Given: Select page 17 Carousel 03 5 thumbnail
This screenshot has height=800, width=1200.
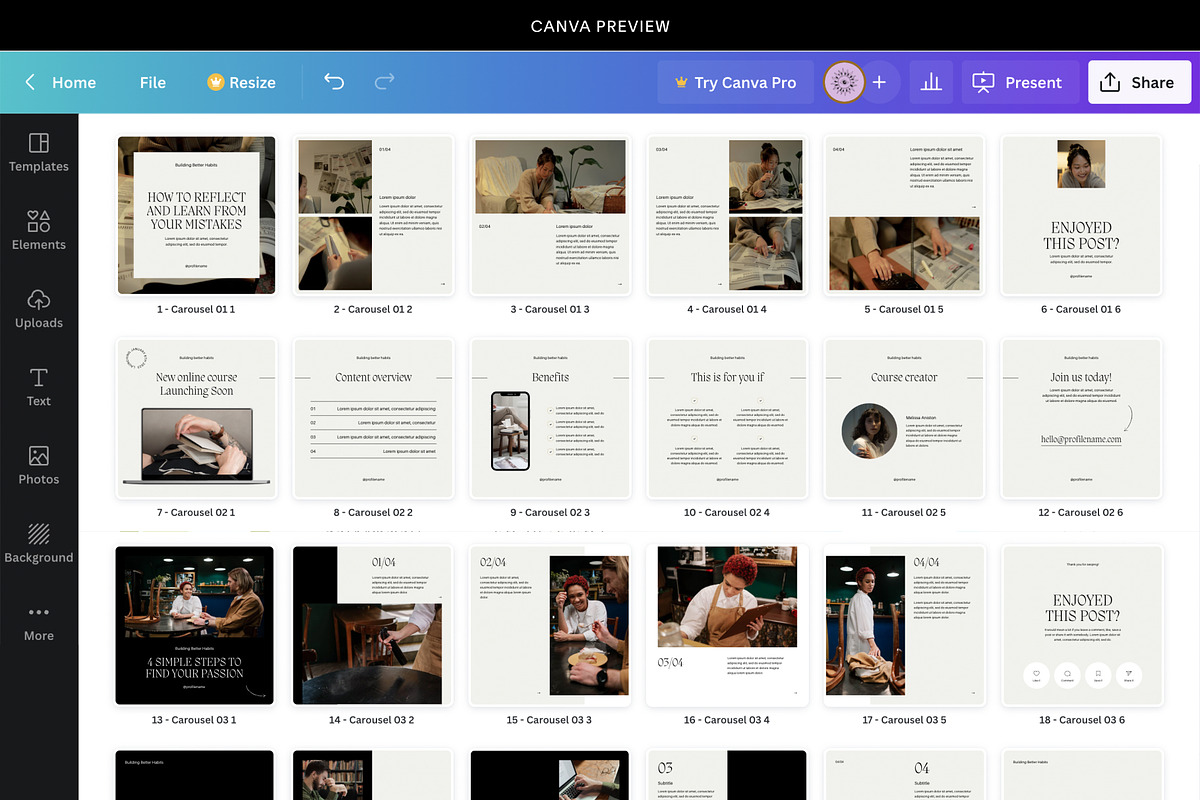Looking at the screenshot, I should coord(904,625).
